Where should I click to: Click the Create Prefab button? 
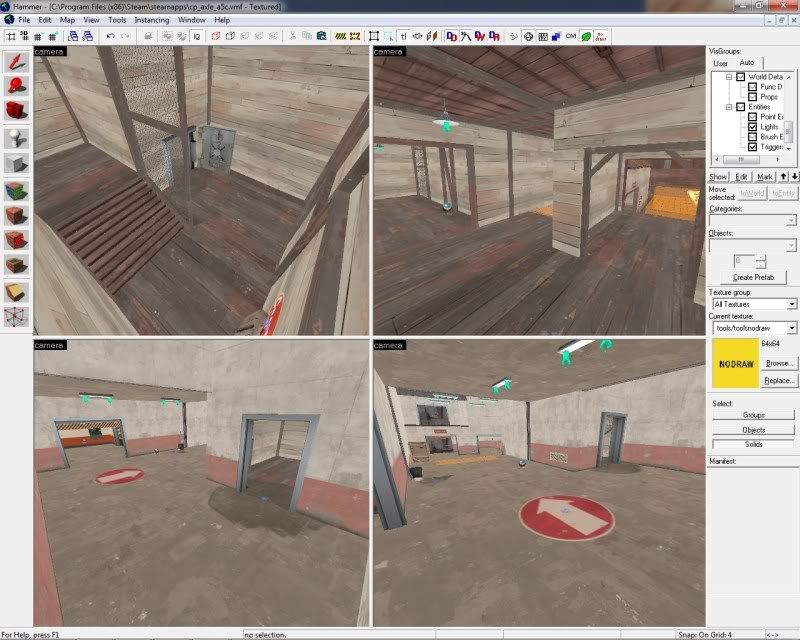click(753, 277)
